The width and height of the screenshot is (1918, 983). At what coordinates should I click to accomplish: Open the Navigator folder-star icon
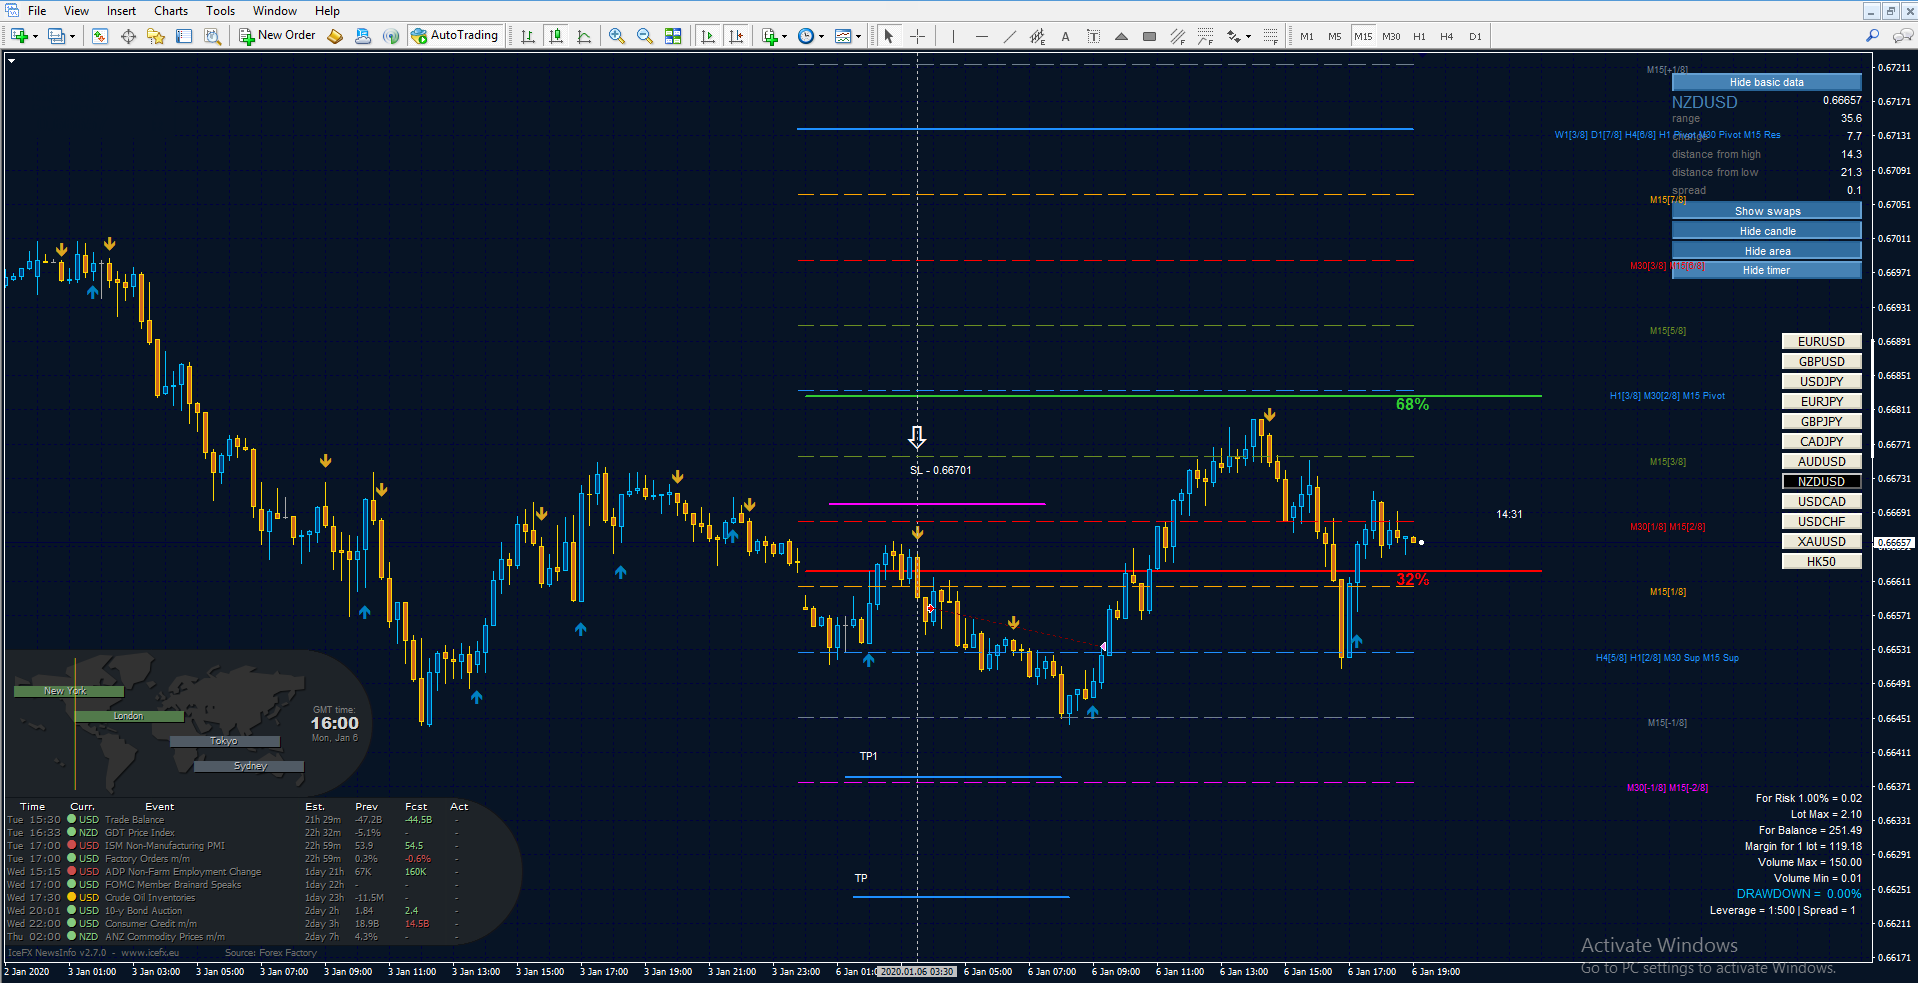tap(156, 36)
